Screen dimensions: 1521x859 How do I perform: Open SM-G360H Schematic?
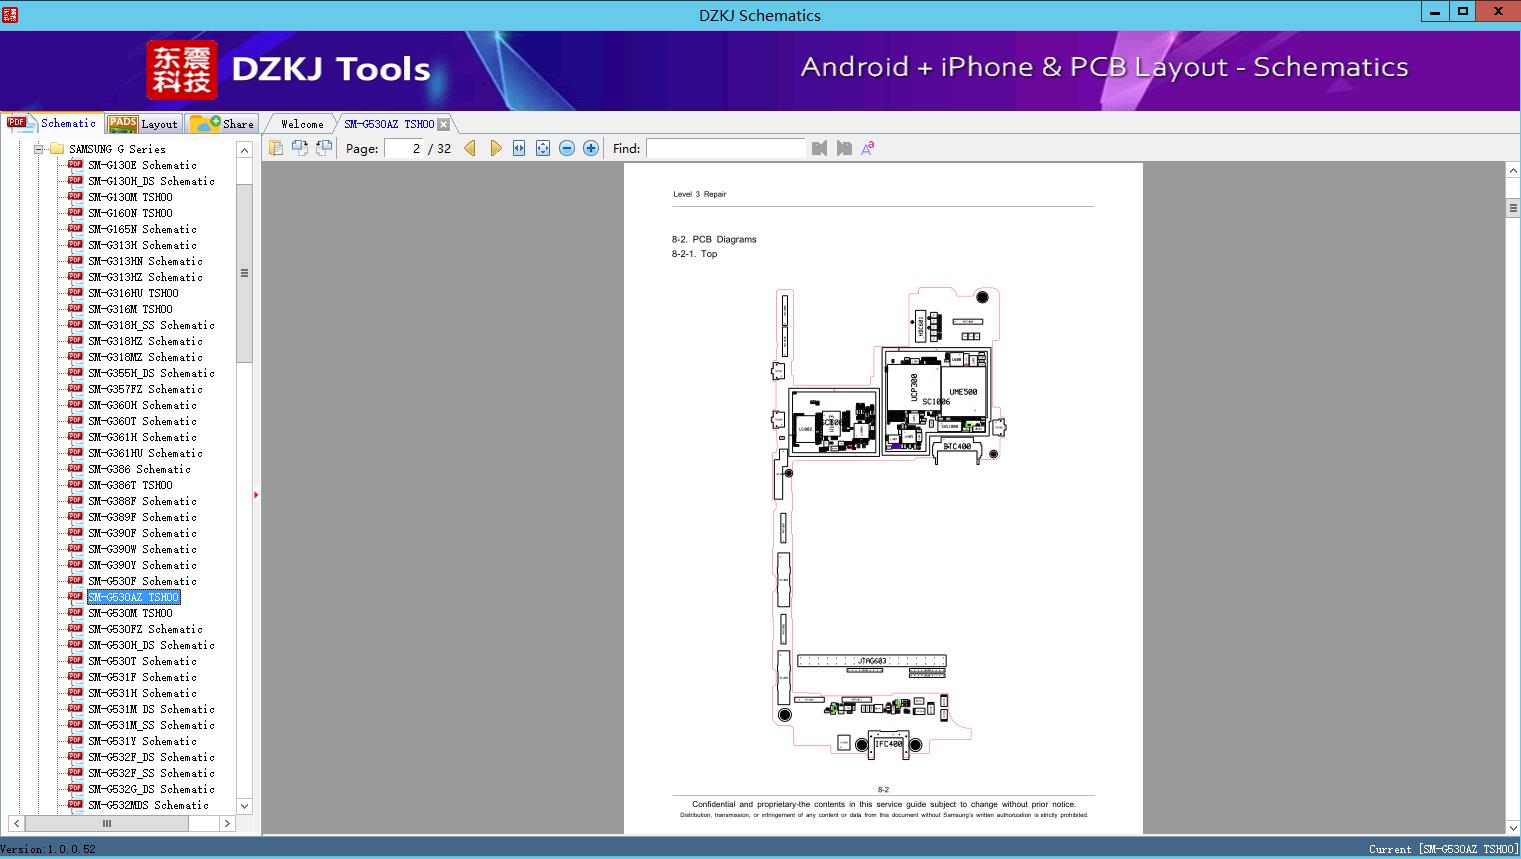point(142,405)
